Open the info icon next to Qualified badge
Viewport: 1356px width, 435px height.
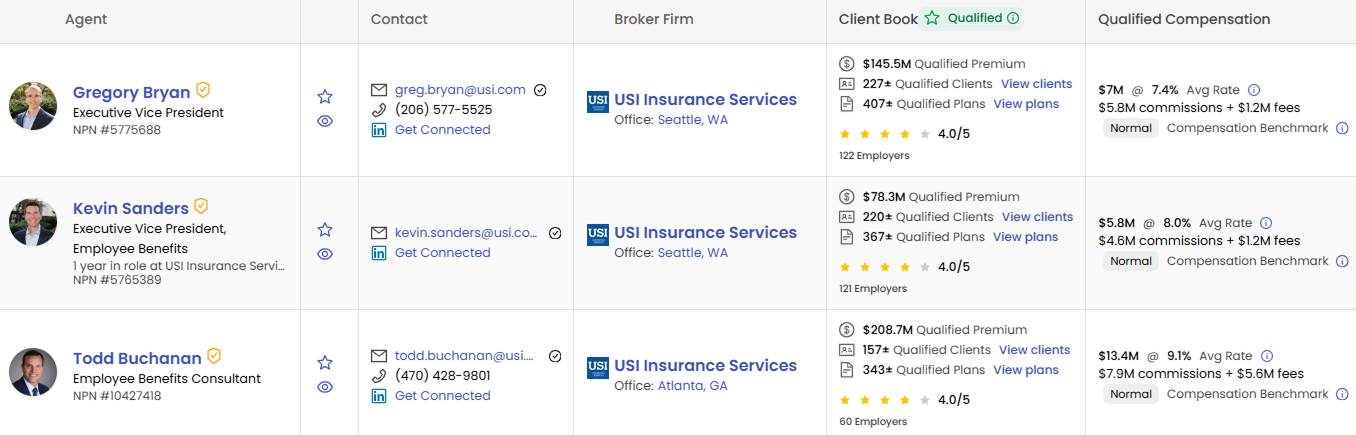[1013, 18]
